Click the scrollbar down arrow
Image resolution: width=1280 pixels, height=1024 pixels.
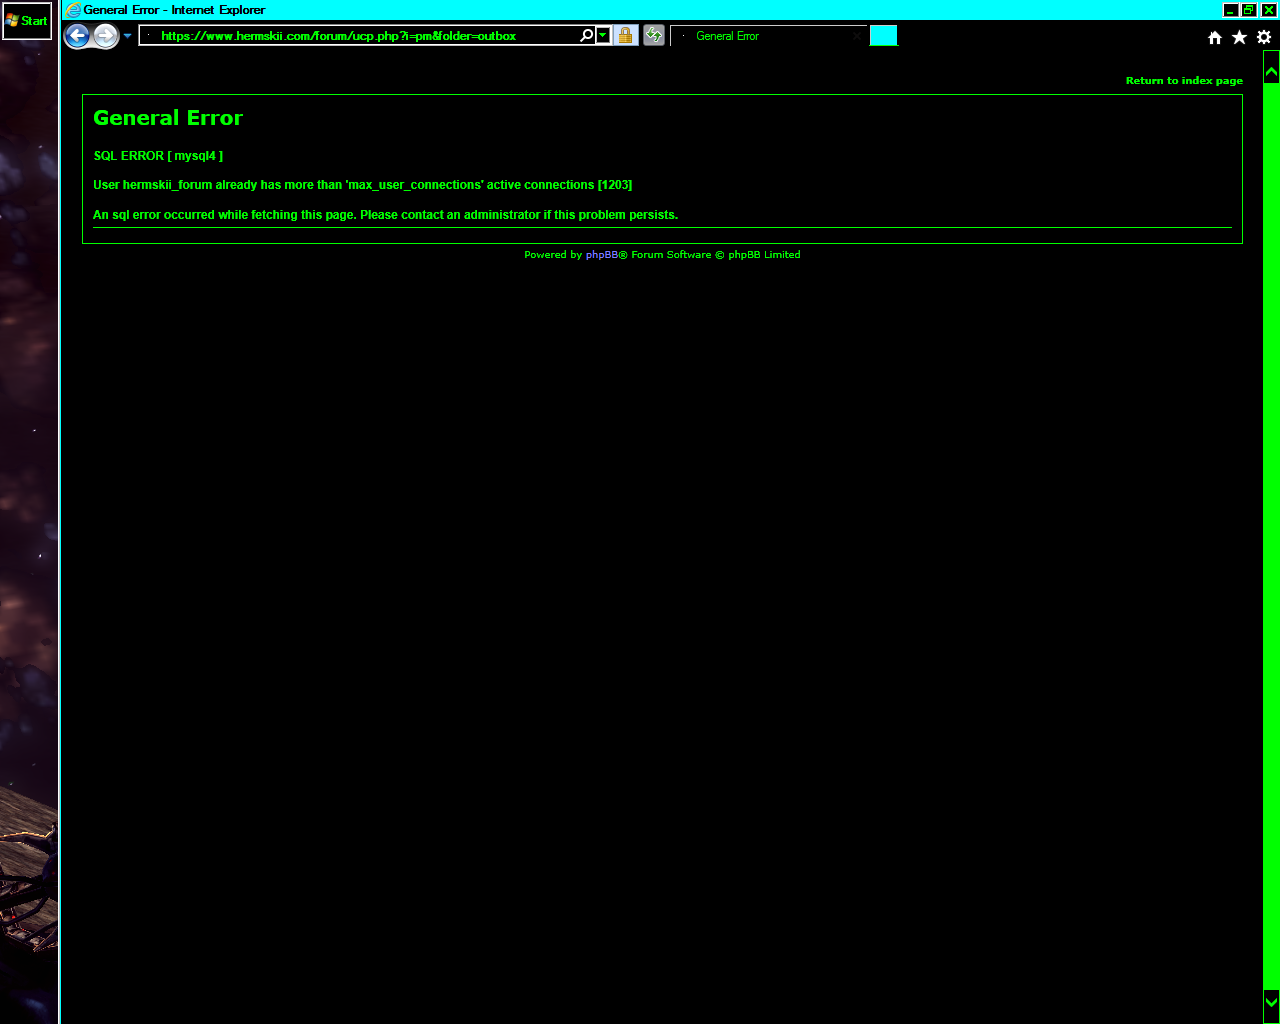tap(1271, 1003)
